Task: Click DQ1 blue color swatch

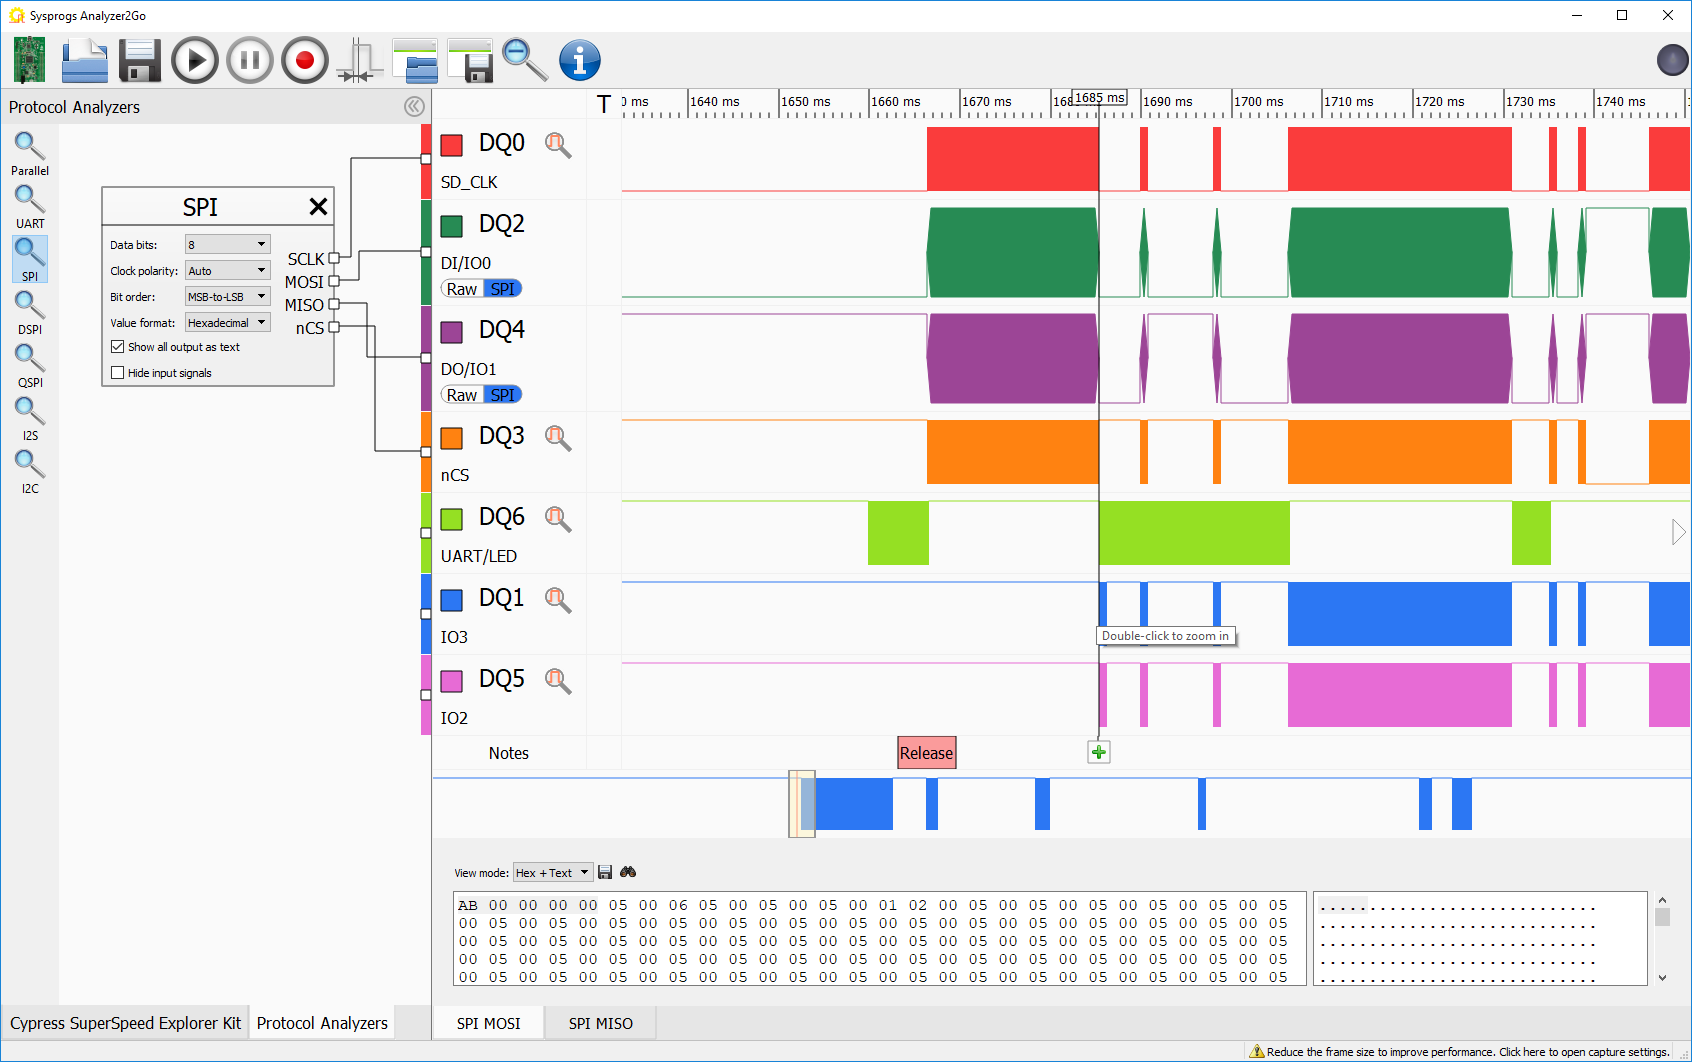Action: [x=452, y=600]
